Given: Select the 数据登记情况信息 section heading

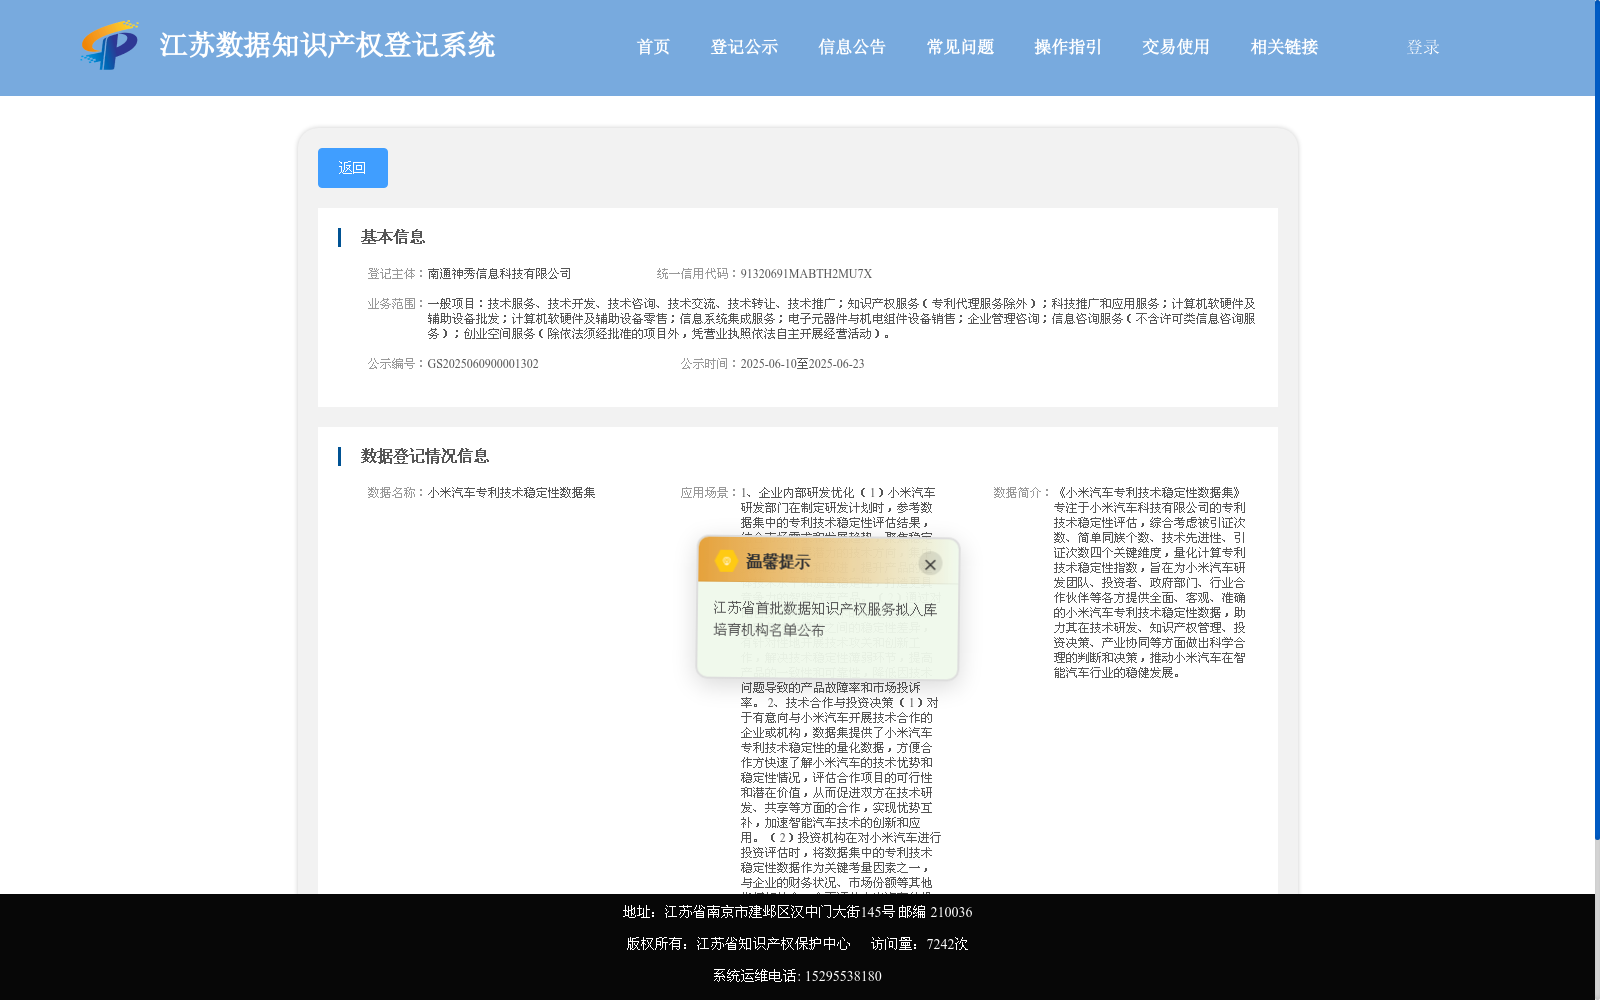Looking at the screenshot, I should [x=425, y=456].
